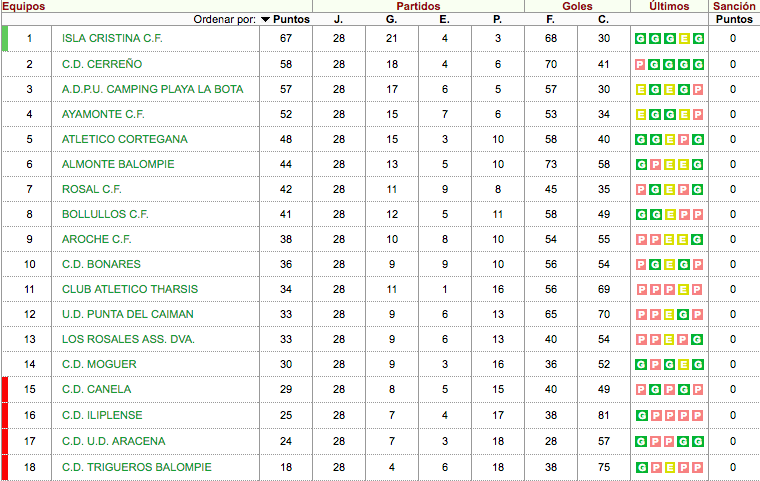Select the pink P badge for Camping Playa La Bota
Screen dimensions: 760x481
point(698,89)
